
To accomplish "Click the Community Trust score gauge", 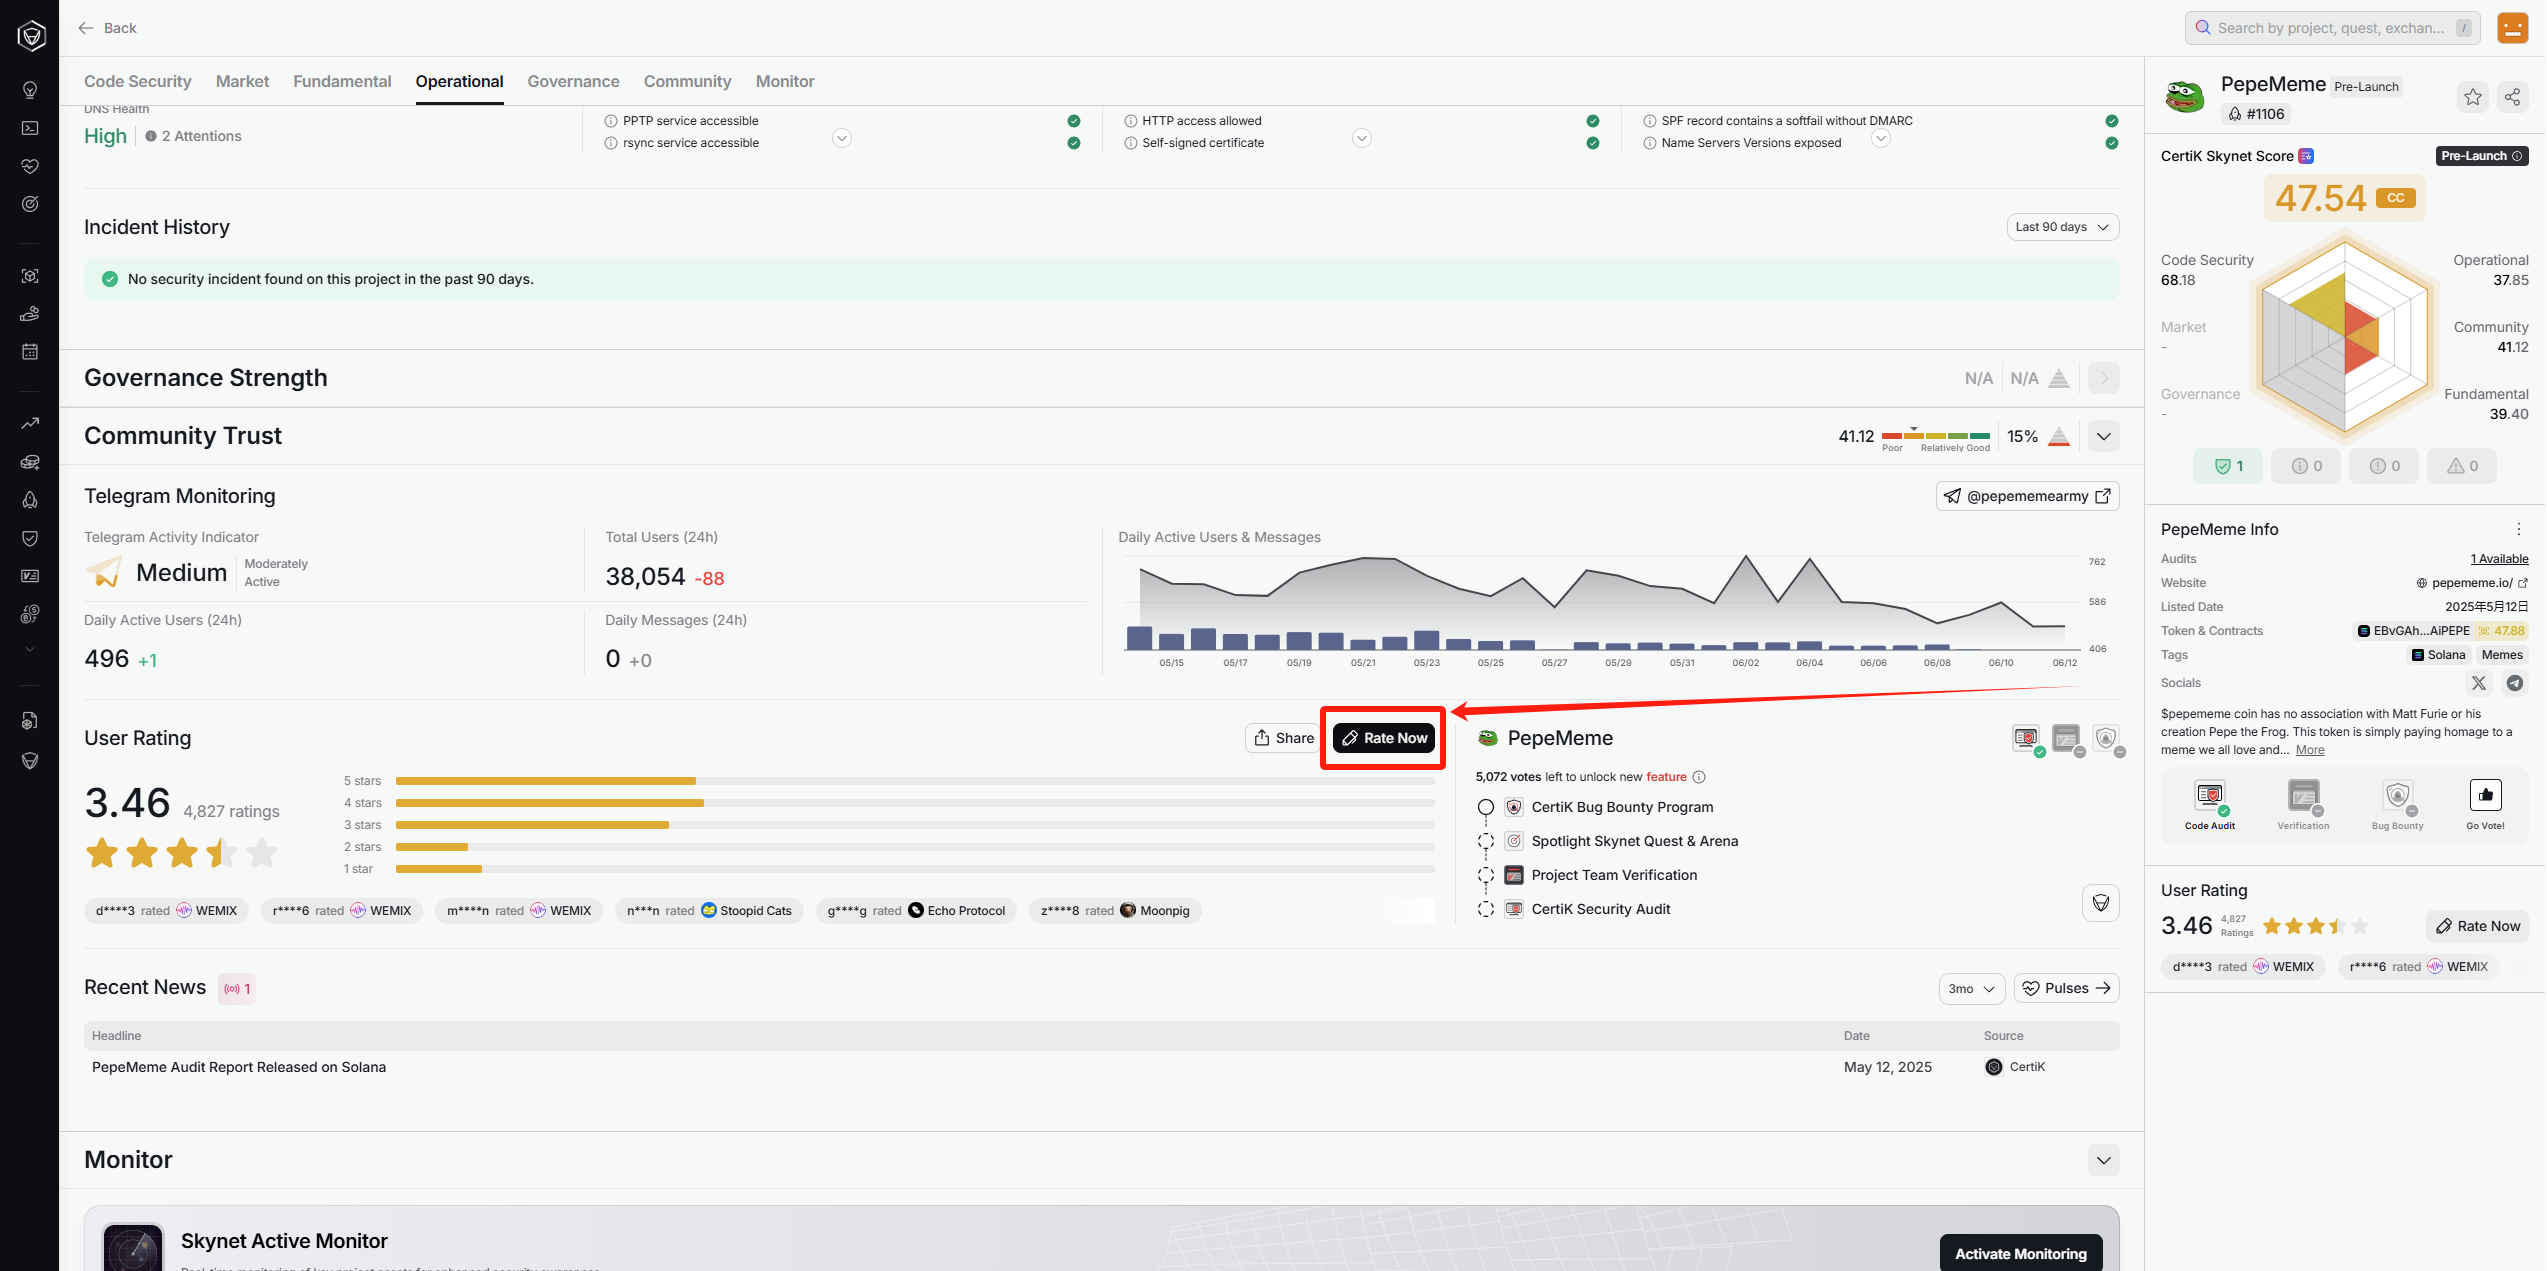I will pyautogui.click(x=1935, y=437).
